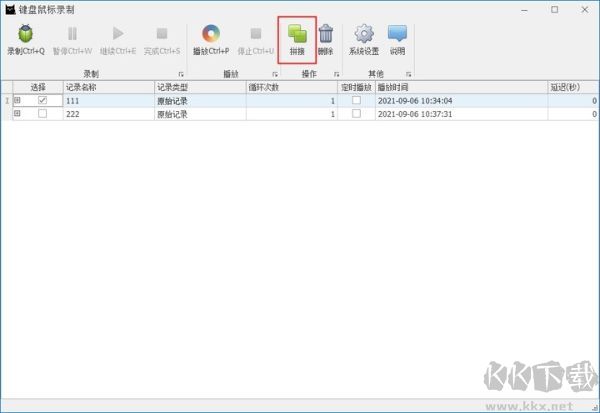Open the 其他 group dialog launcher
Screen dimensions: 600x413
(x=409, y=74)
